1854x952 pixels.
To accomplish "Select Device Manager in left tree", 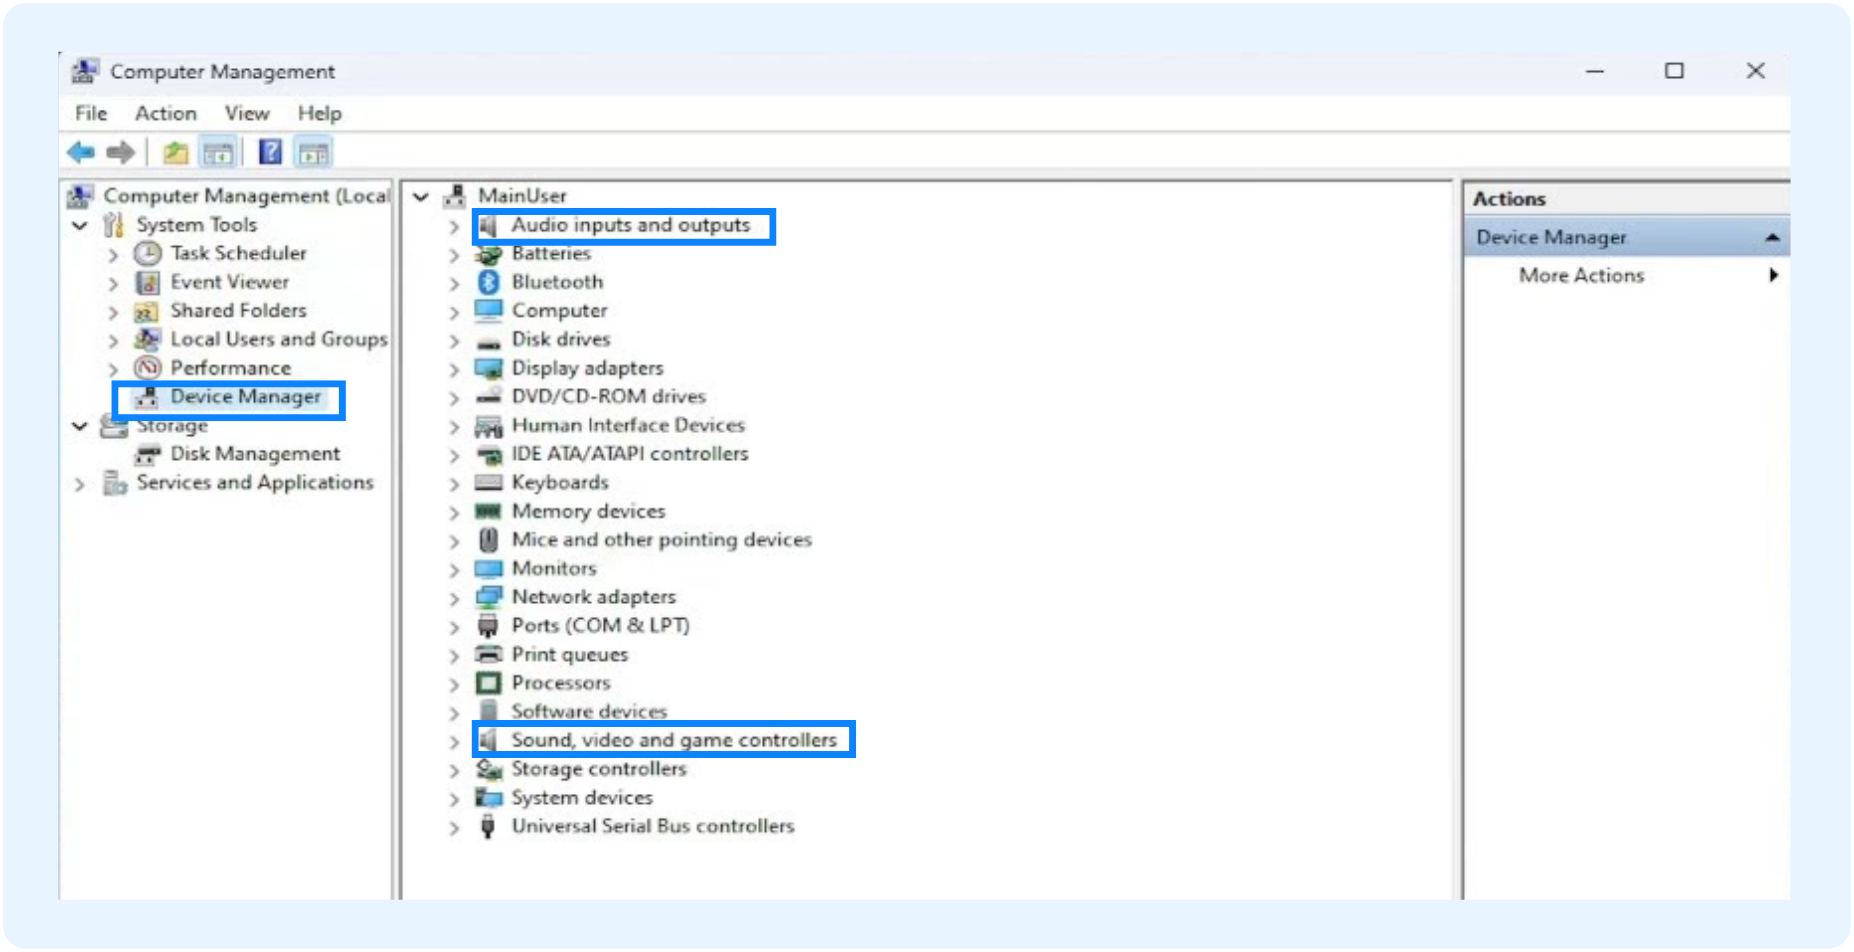I will click(x=245, y=397).
